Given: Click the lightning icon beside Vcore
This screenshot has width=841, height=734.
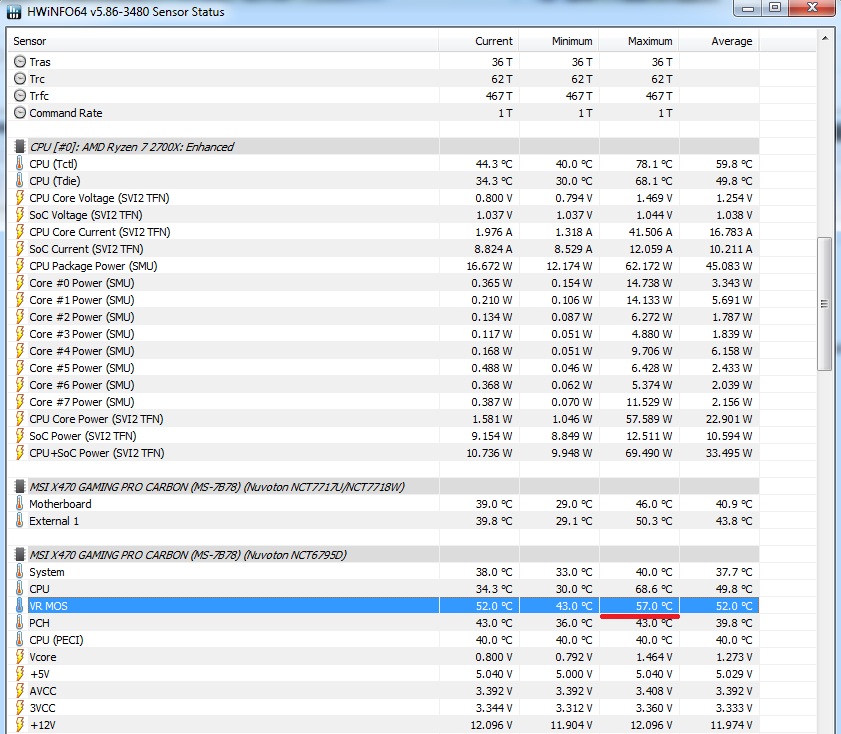Looking at the screenshot, I should point(20,657).
